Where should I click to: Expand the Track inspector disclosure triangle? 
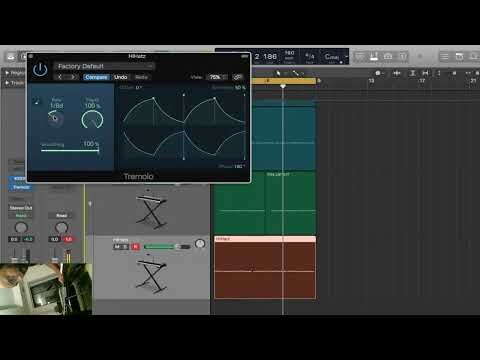point(7,82)
